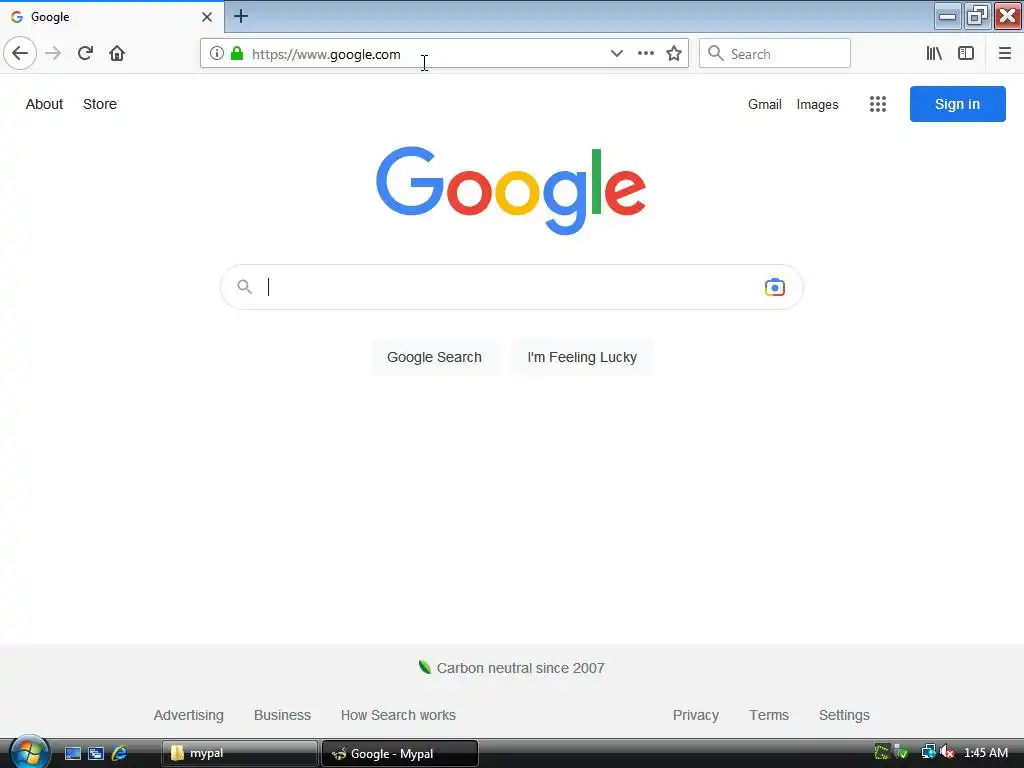1024x768 pixels.
Task: Open the Terms footer link
Action: (769, 715)
